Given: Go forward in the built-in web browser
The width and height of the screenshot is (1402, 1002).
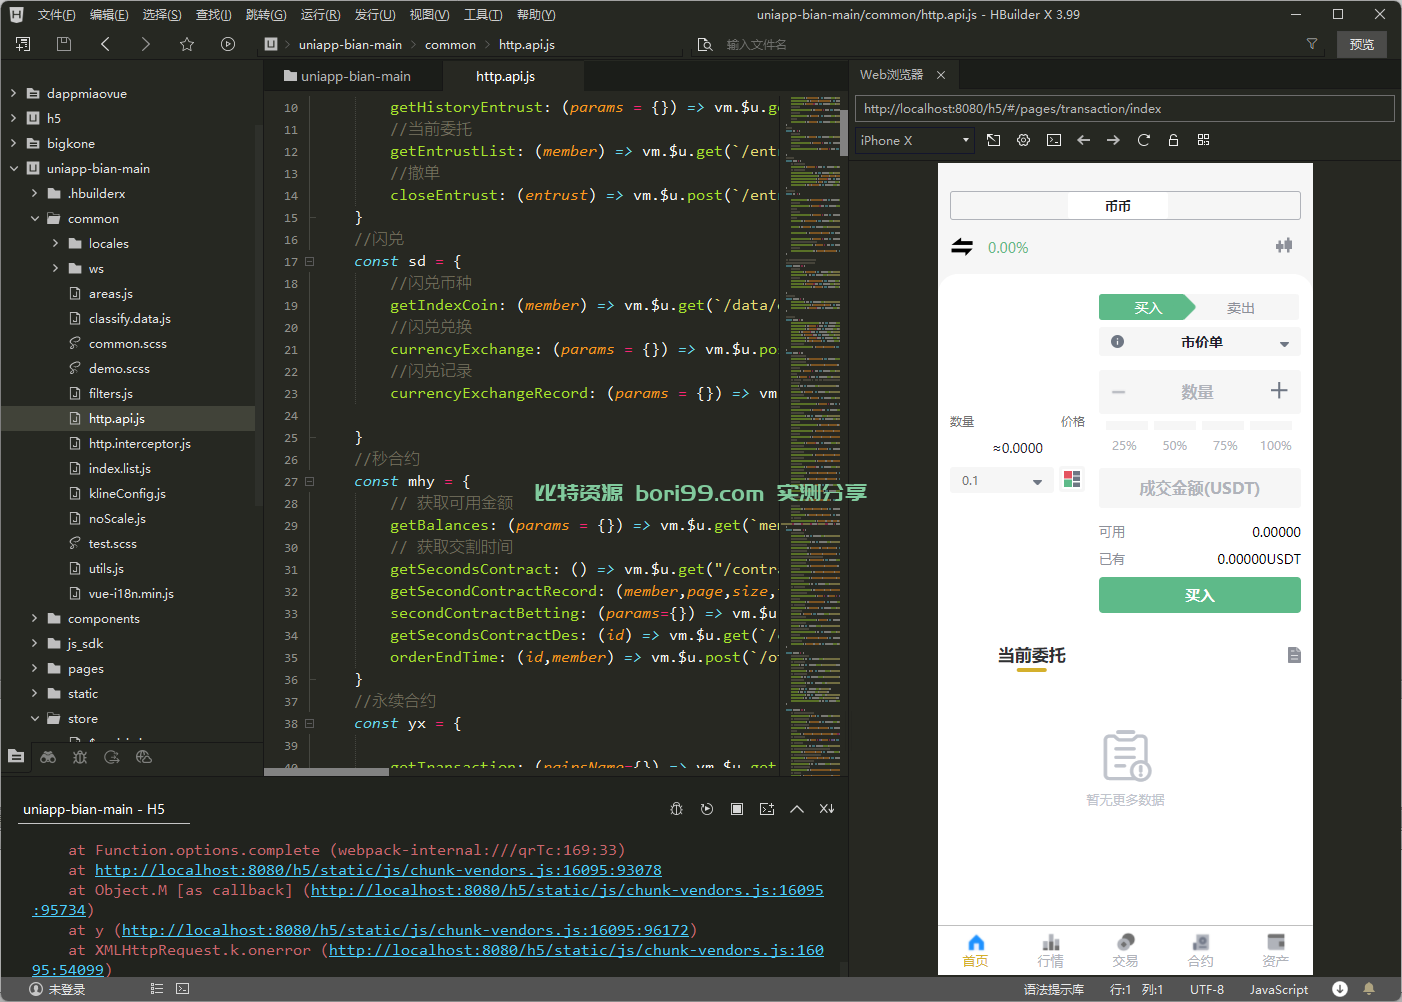Looking at the screenshot, I should pos(1113,140).
